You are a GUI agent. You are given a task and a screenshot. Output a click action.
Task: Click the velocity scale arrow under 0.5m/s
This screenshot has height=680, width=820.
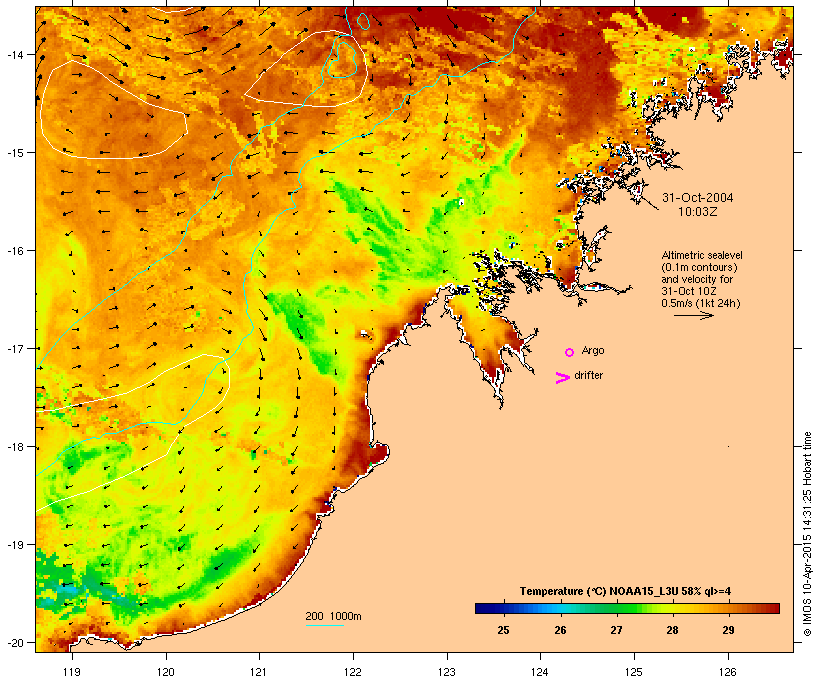pos(693,315)
